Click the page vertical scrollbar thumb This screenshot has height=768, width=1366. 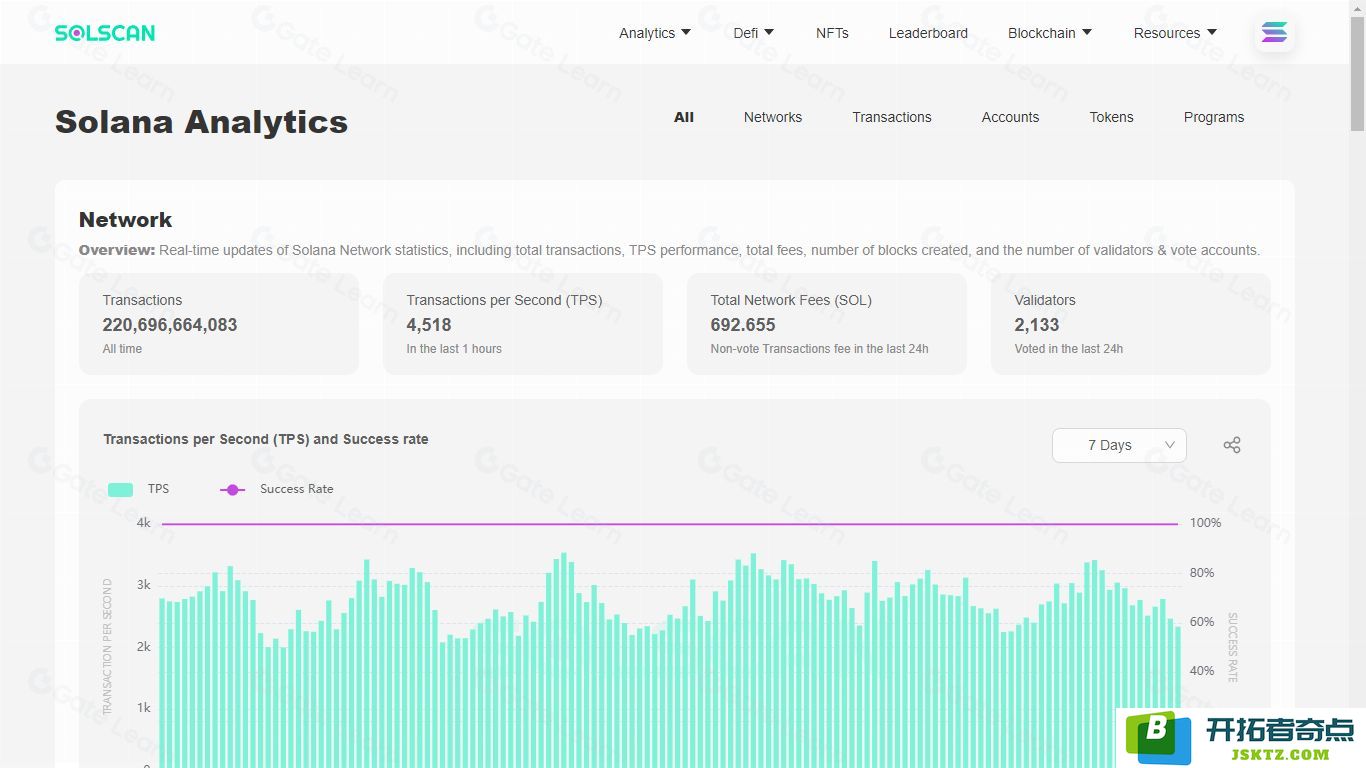(x=1357, y=75)
